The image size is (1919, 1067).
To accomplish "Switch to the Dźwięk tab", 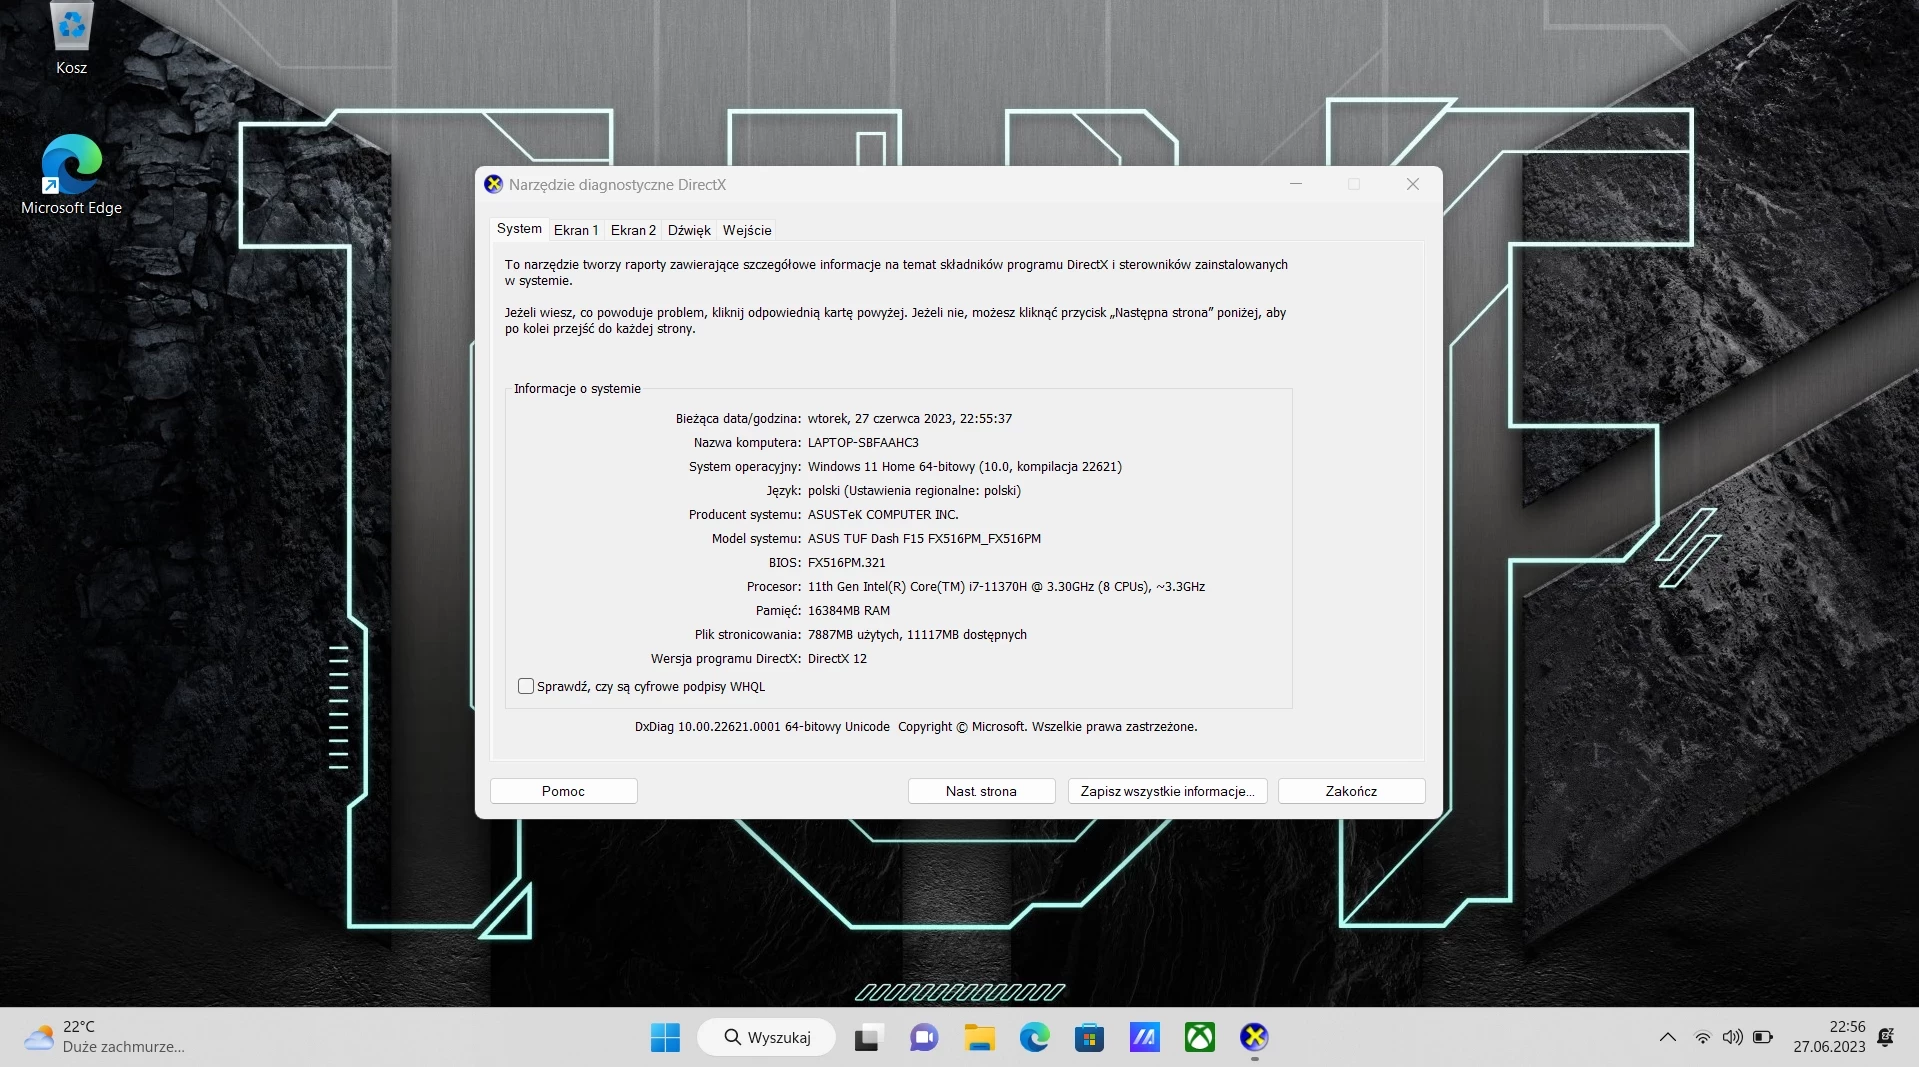I will tap(689, 230).
